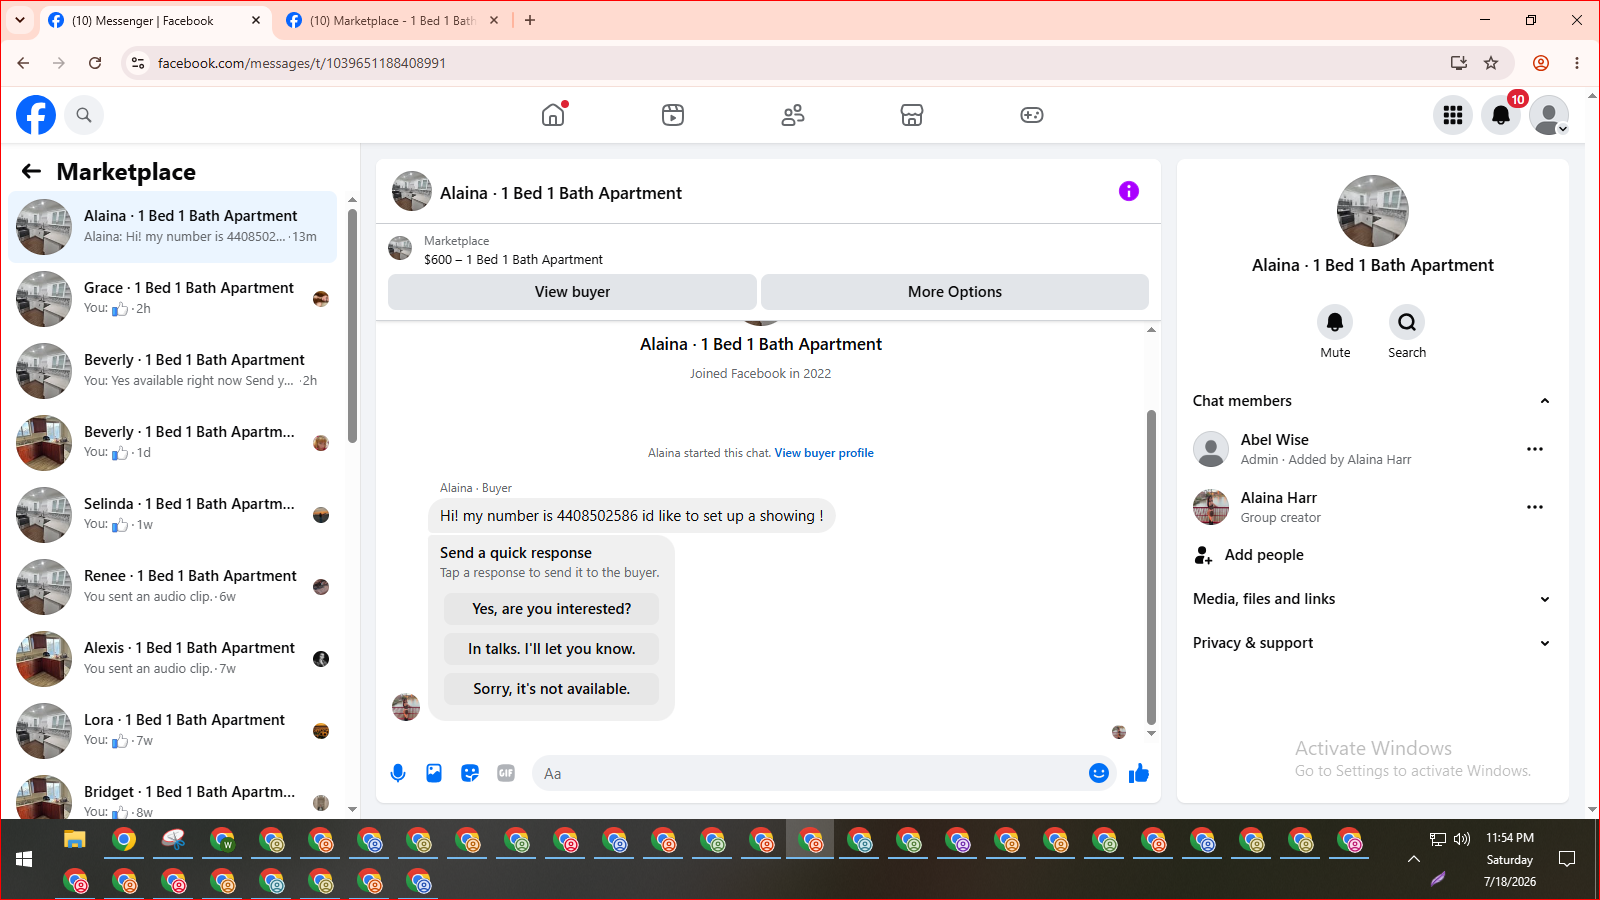Click the address bar URL

coord(302,63)
